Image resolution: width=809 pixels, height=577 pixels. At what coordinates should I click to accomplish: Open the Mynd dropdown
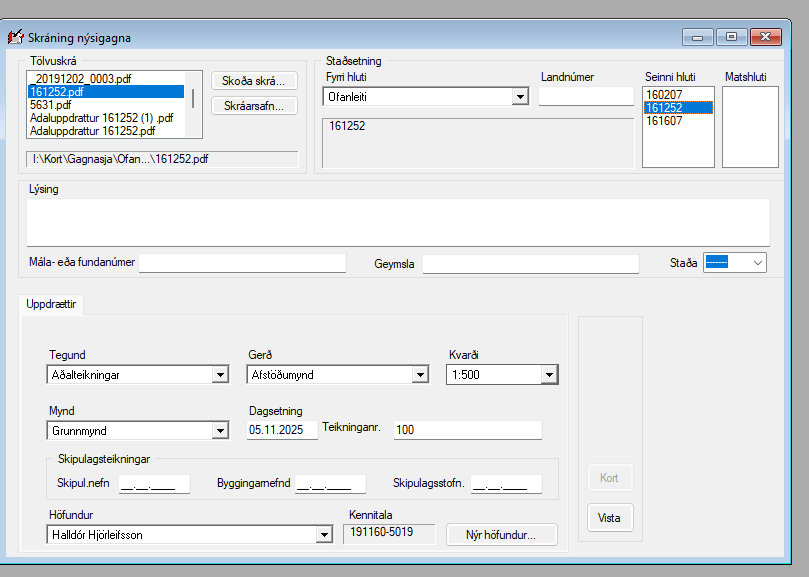[x=220, y=430]
